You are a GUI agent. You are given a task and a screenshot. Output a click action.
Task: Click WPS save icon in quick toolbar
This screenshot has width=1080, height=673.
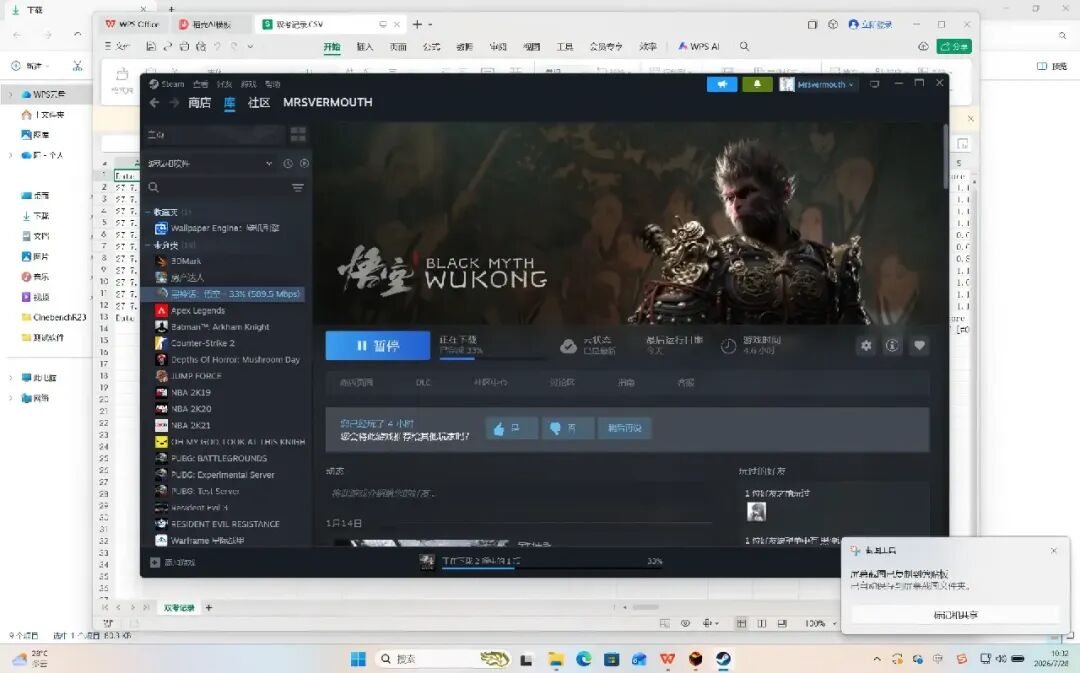click(151, 46)
